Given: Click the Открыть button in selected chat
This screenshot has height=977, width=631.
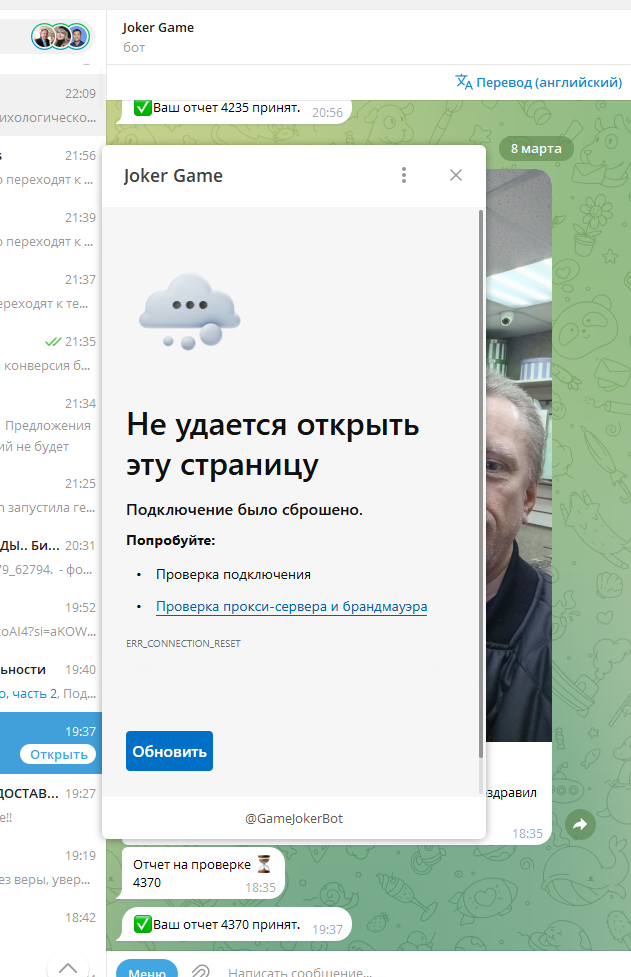Looking at the screenshot, I should tap(60, 754).
